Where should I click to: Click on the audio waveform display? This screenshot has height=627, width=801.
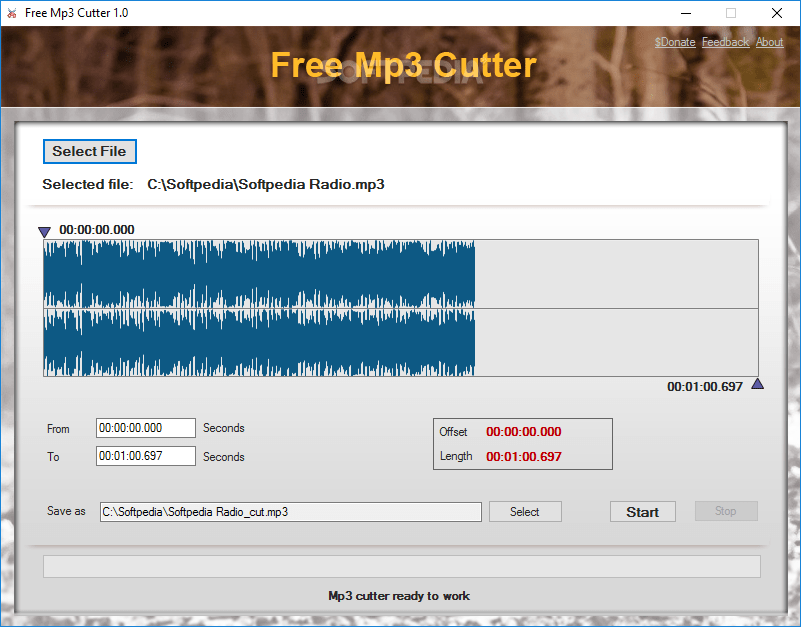(300, 306)
